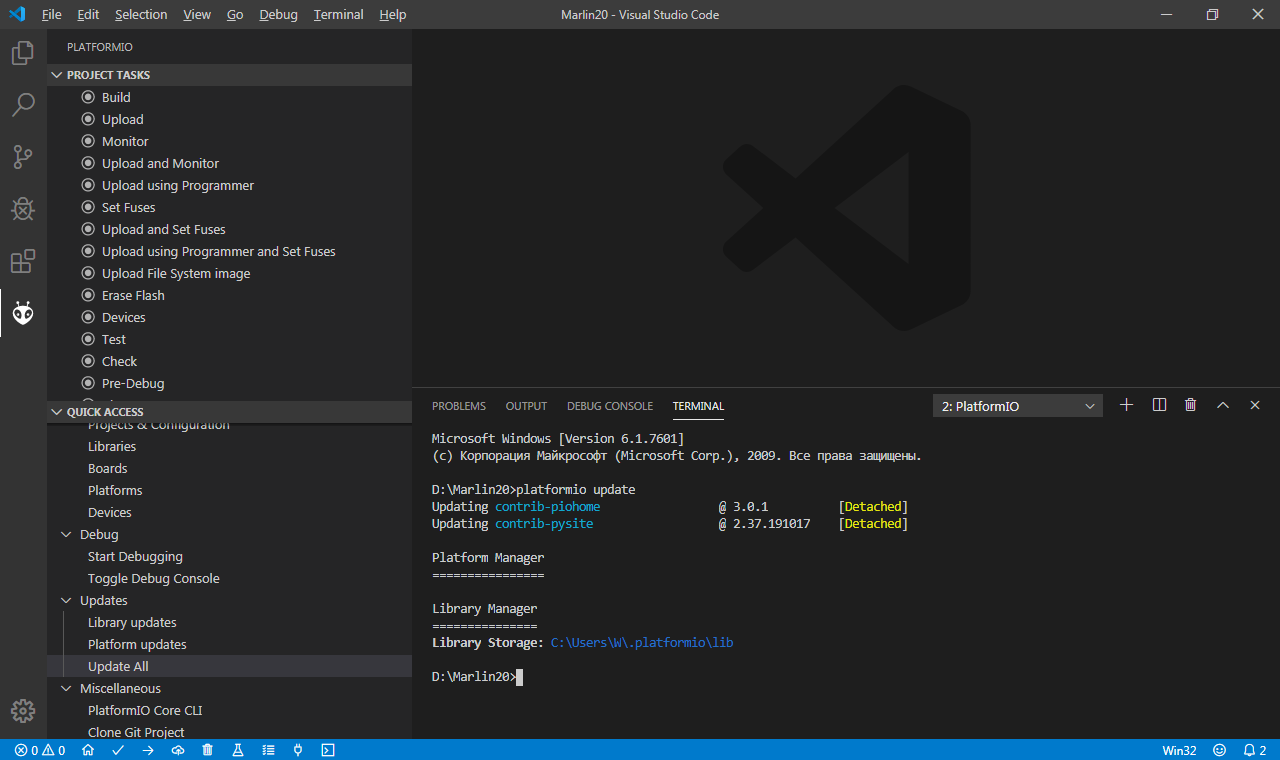The width and height of the screenshot is (1280, 760).
Task: Click the PlatformIO Clean trash icon in status bar
Action: point(208,750)
